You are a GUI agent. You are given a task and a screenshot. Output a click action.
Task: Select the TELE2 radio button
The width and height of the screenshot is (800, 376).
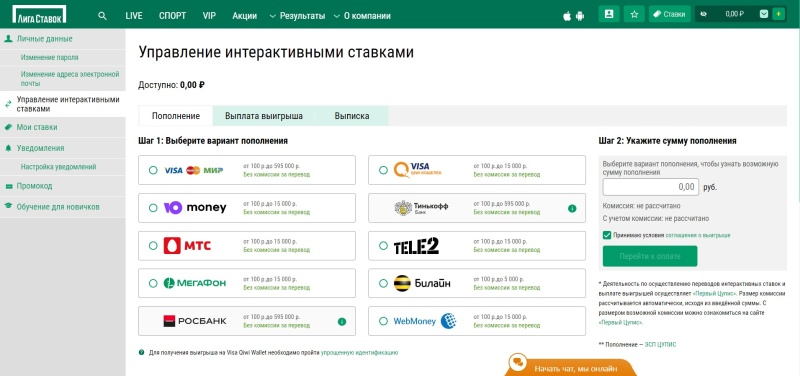383,246
